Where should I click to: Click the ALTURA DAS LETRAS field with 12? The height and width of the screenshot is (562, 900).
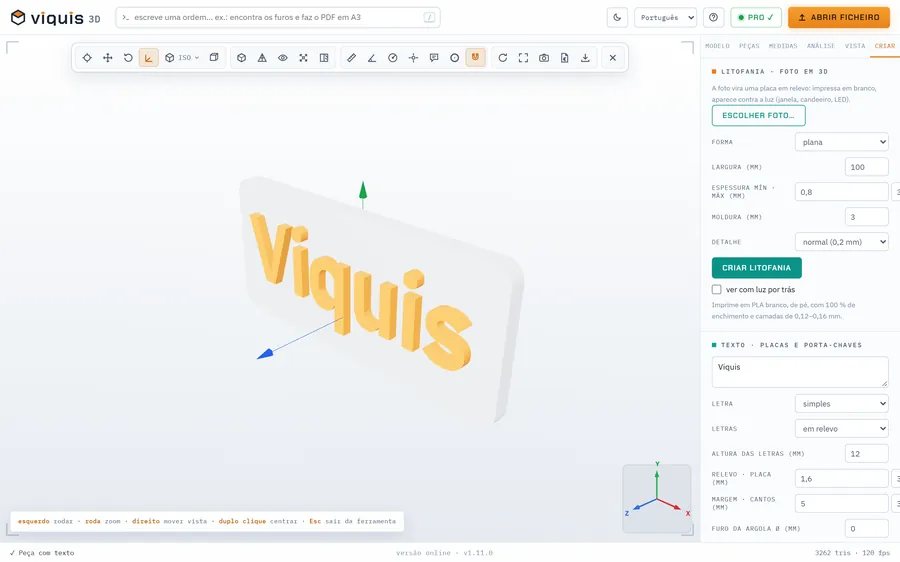click(867, 454)
